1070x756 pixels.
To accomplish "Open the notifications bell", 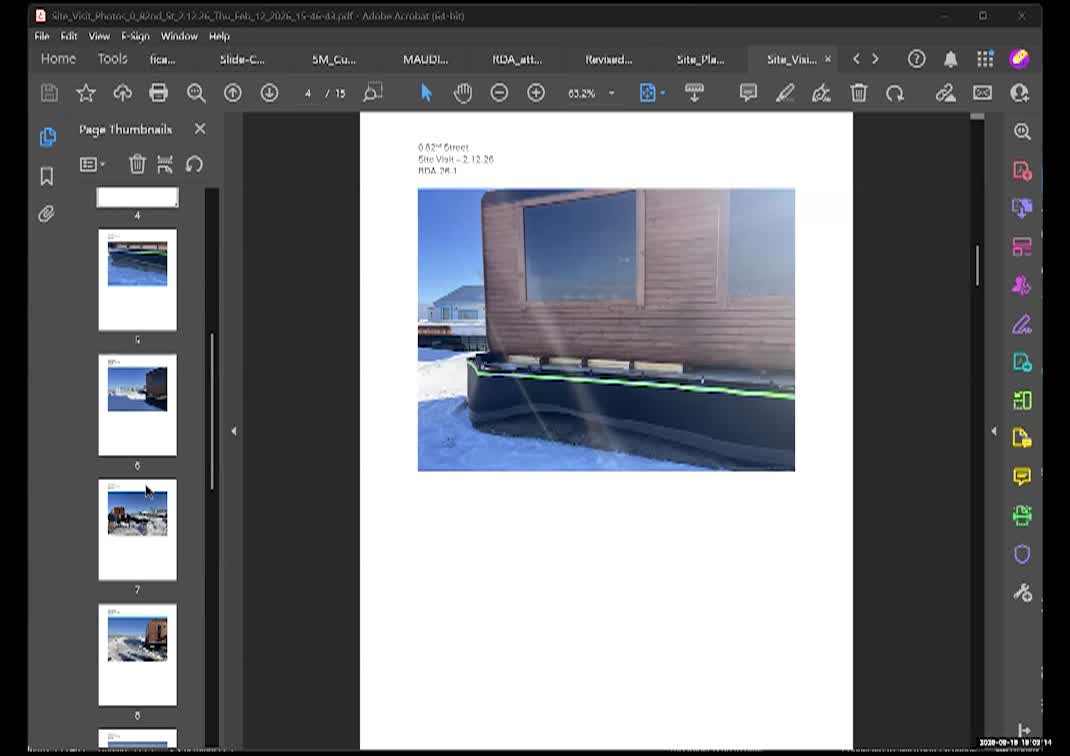I will point(951,59).
